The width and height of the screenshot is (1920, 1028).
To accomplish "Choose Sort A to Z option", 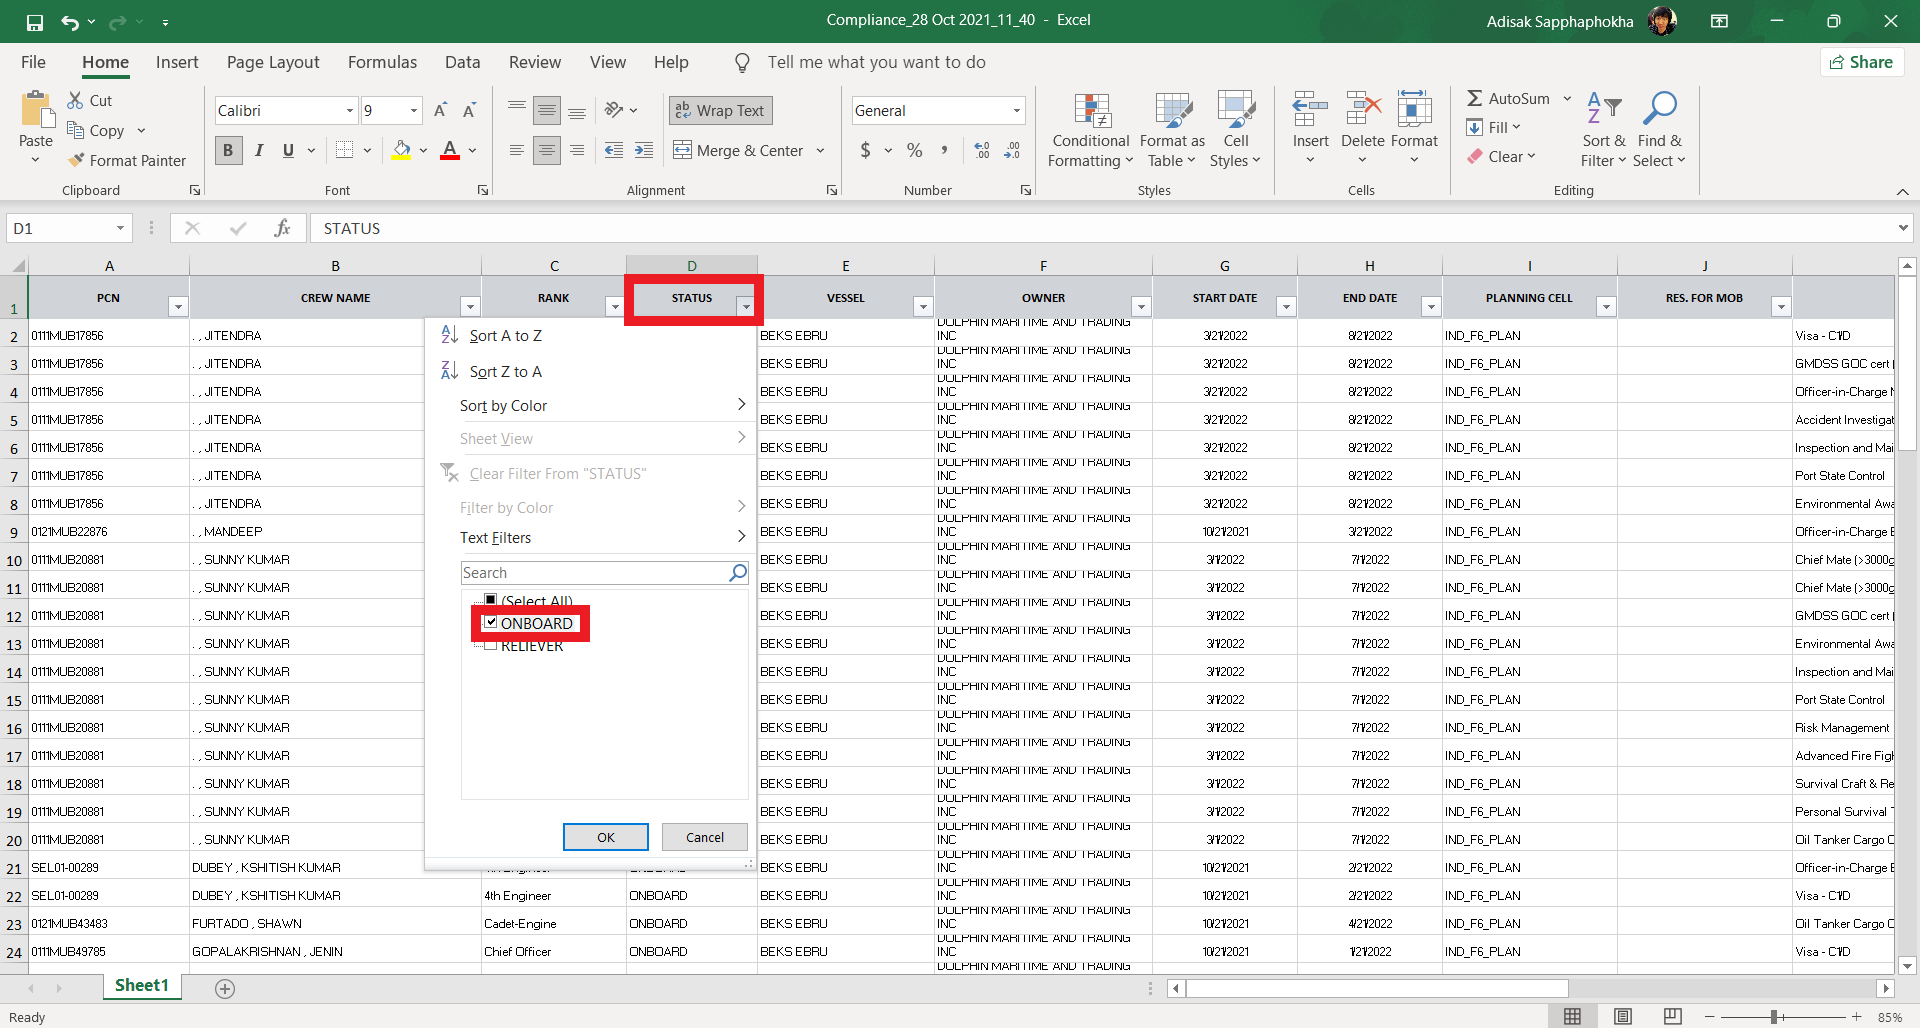I will click(505, 336).
